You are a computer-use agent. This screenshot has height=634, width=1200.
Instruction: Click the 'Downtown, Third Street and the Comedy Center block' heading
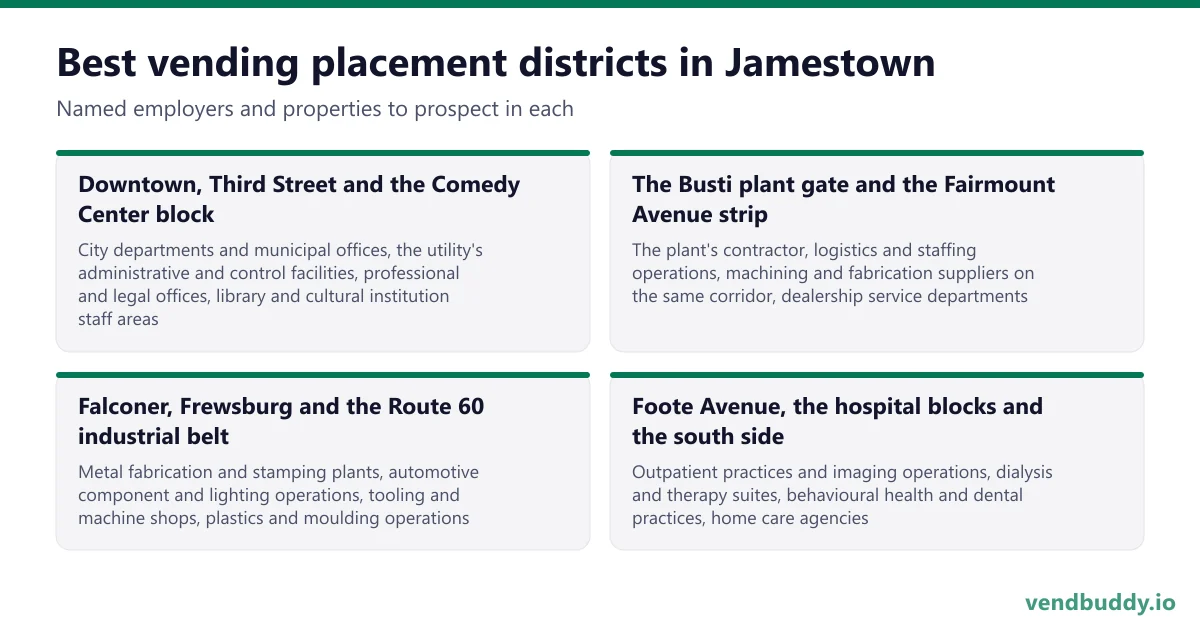coord(299,199)
